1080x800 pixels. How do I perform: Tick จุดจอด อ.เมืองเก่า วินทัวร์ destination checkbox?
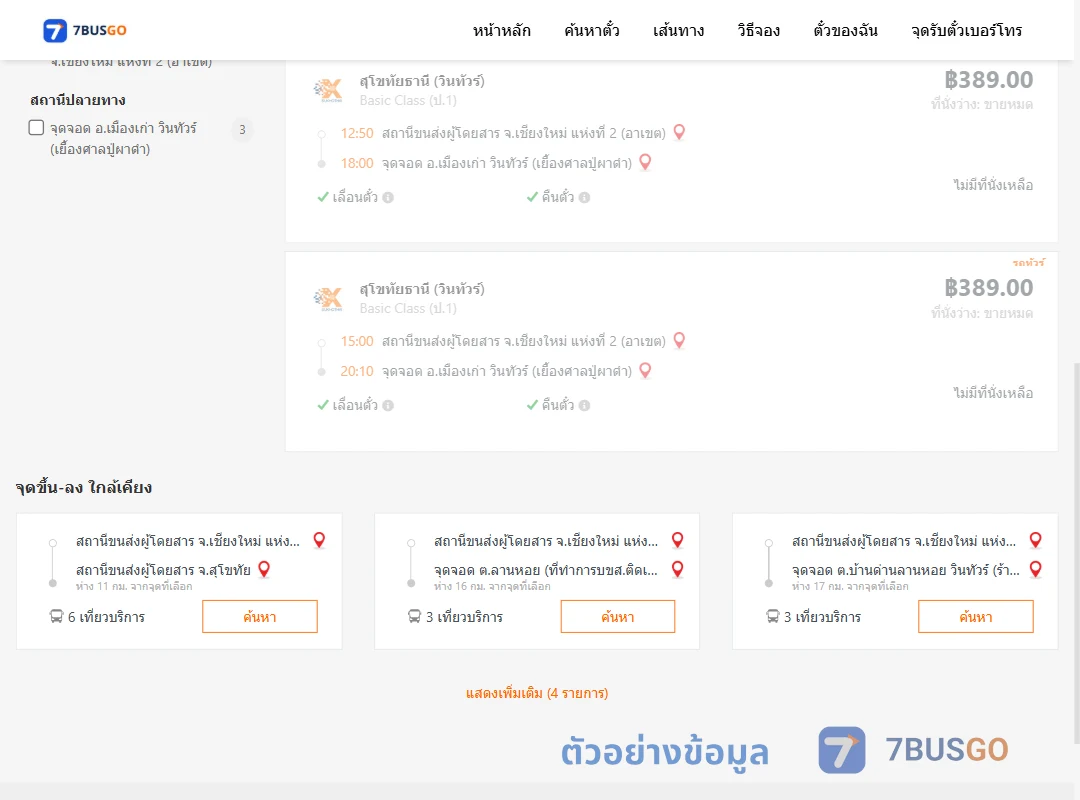37,127
